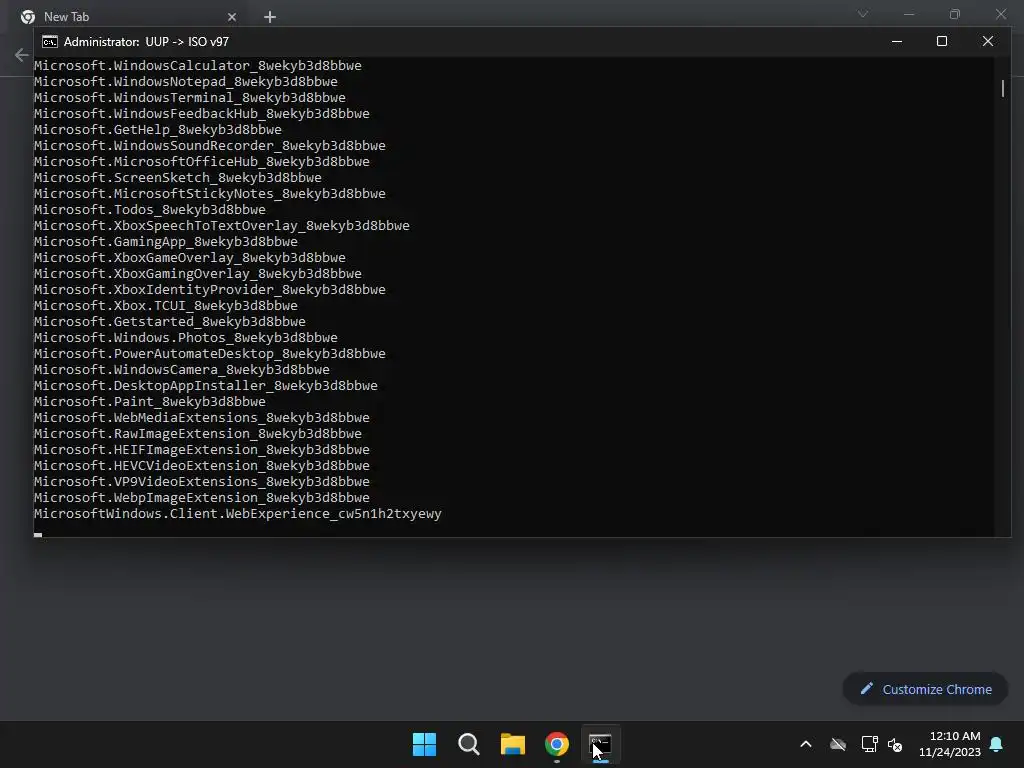Click Microsoft.HEIFImageExtension_8wekyb3d8bbwe line
1024x768 pixels.
[x=202, y=449]
